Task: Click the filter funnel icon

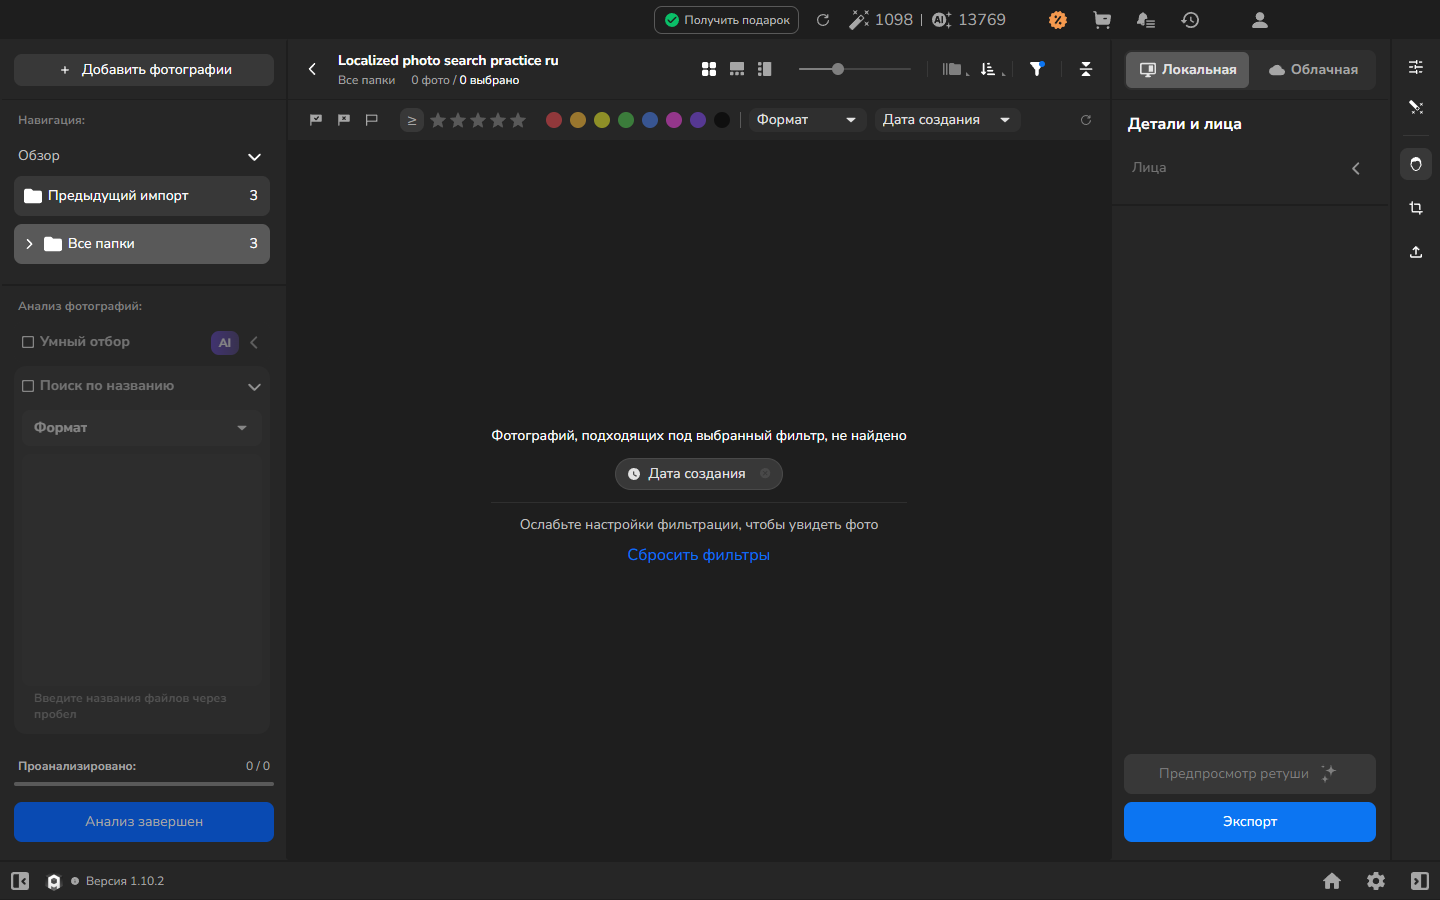Action: coord(1037,69)
